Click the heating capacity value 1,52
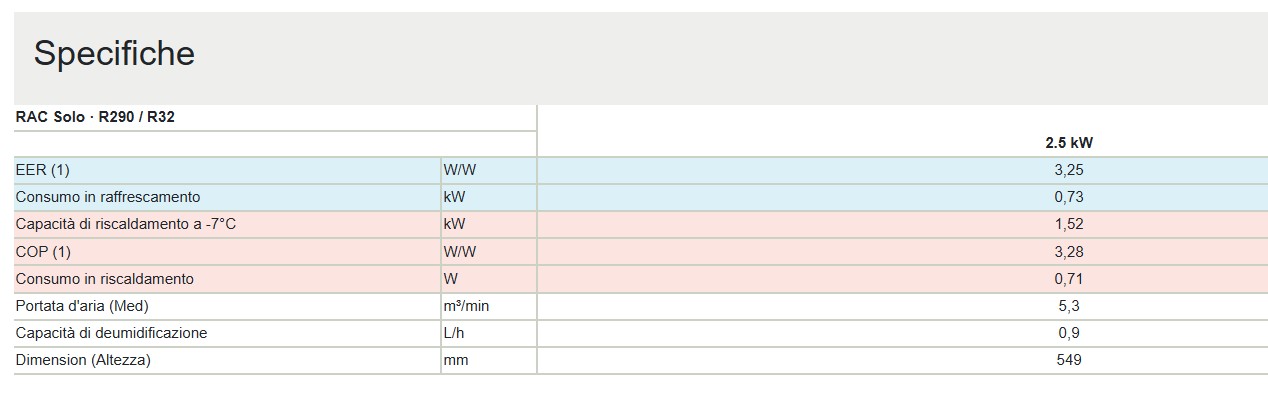 pyautogui.click(x=1069, y=224)
